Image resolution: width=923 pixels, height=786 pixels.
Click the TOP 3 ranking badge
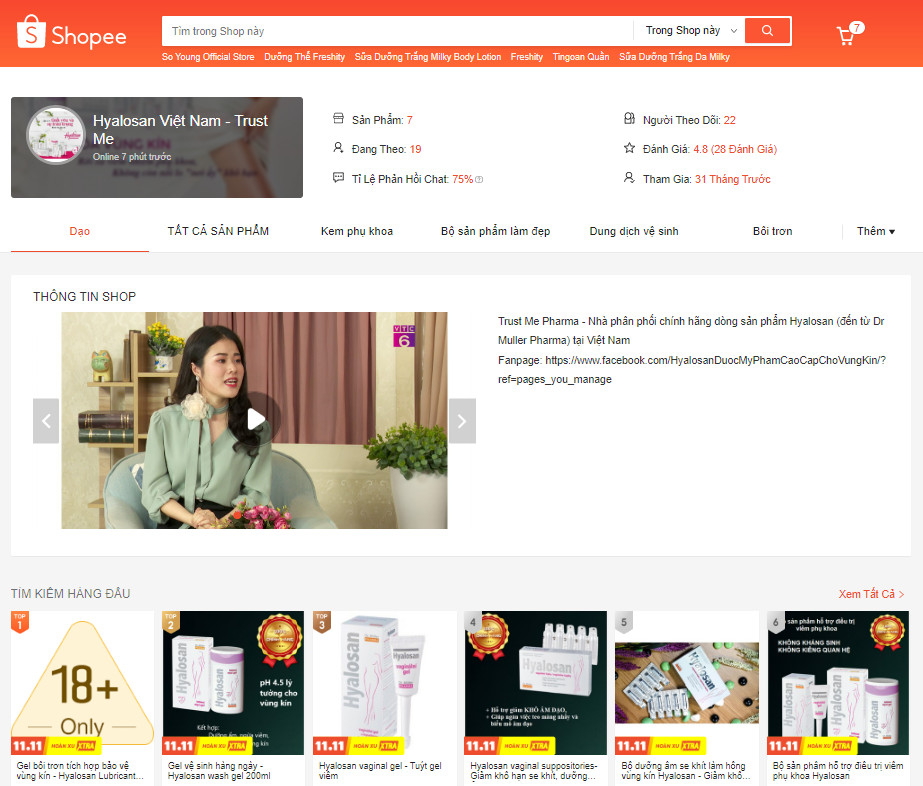(322, 621)
